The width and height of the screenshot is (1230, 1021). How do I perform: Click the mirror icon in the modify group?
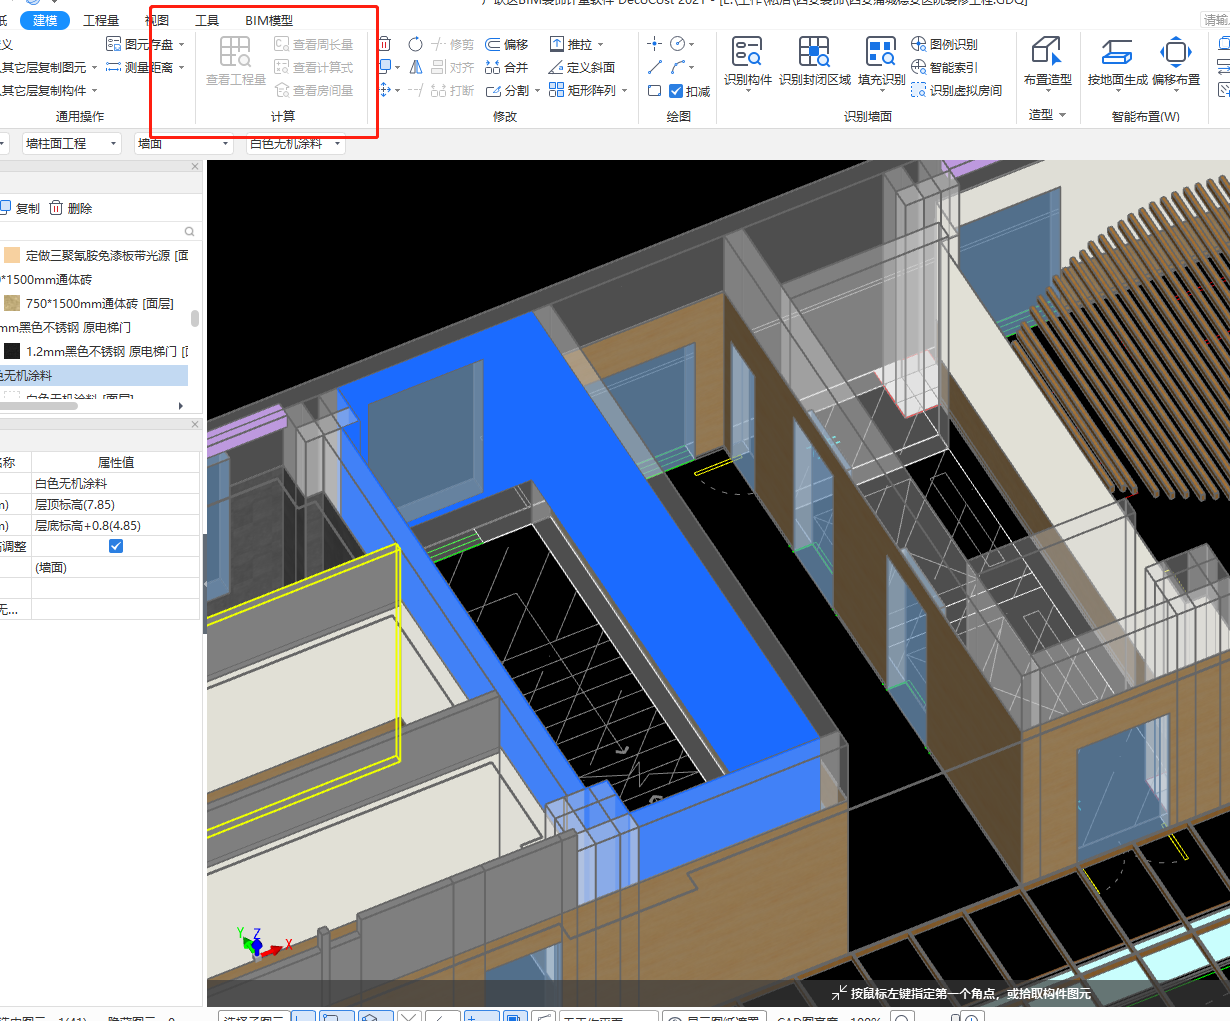pyautogui.click(x=415, y=67)
